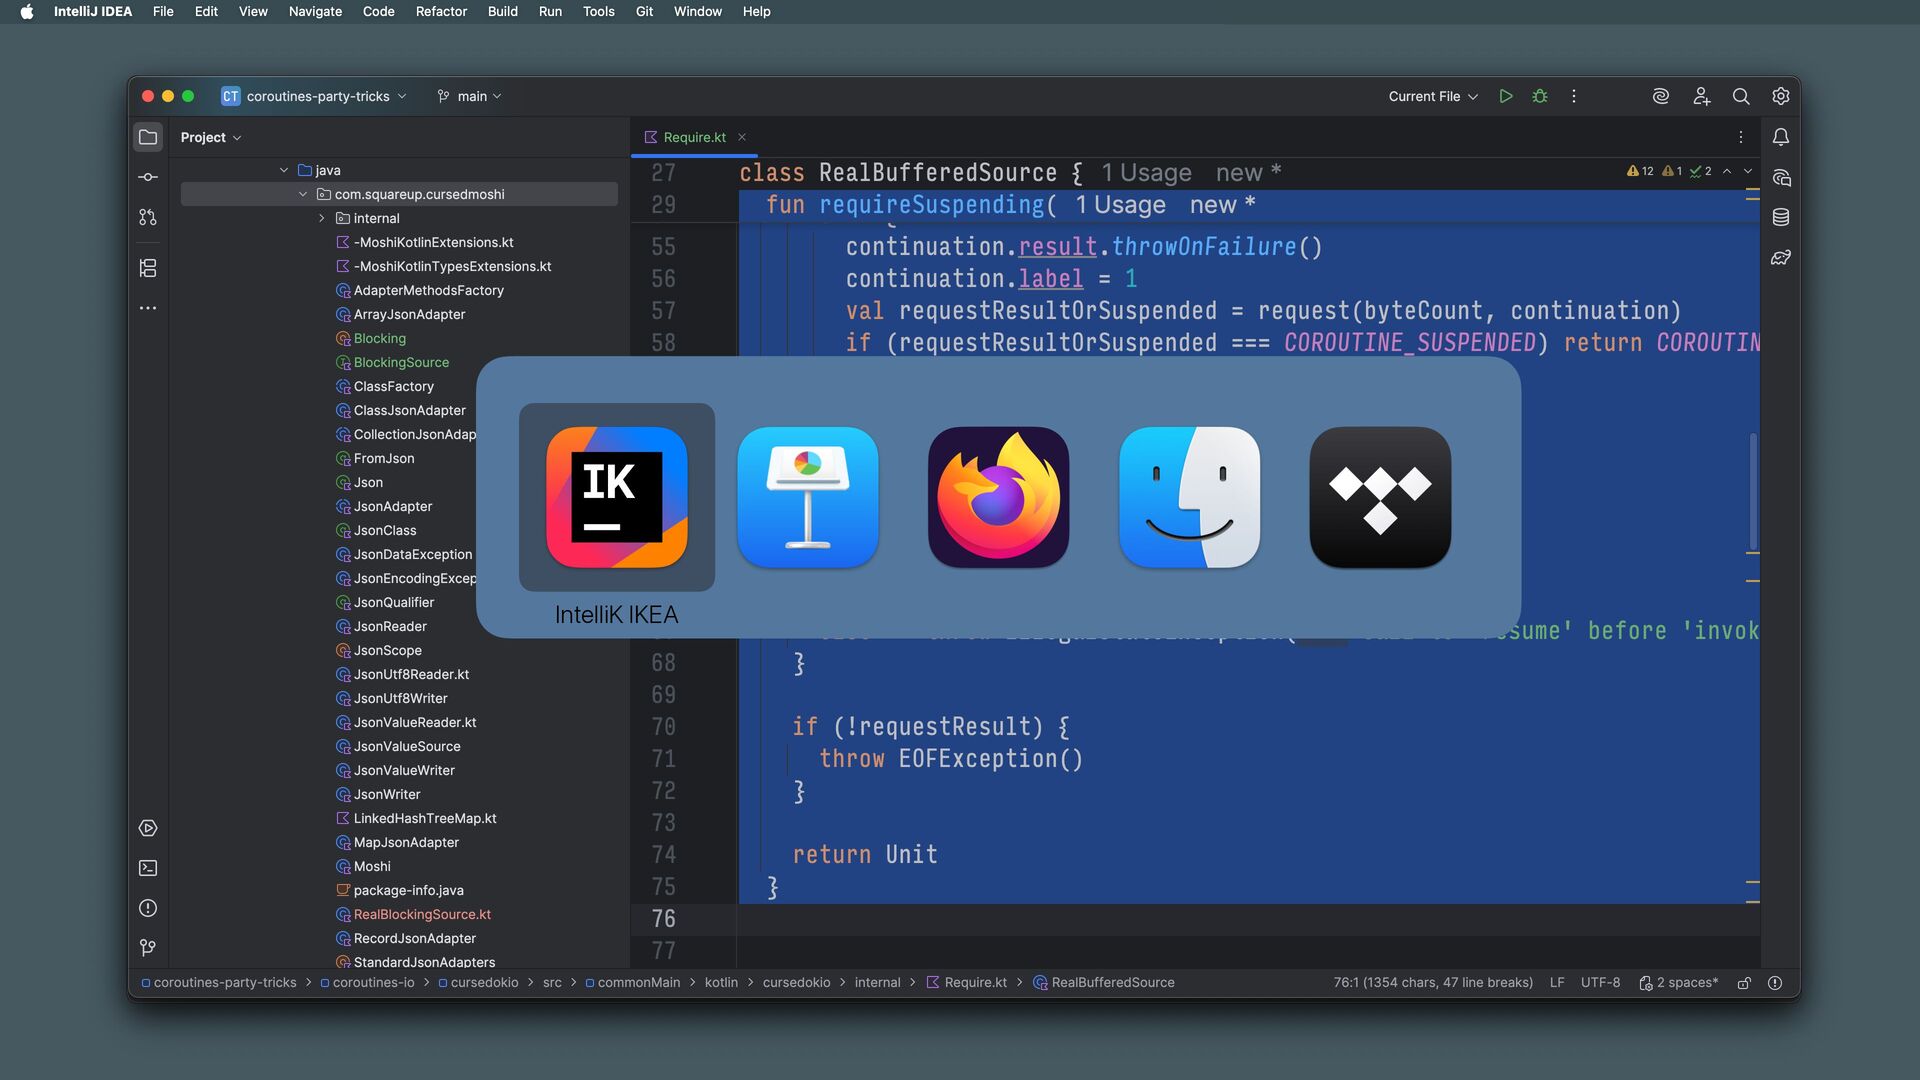This screenshot has height=1080, width=1920.
Task: Expand the internal folder in tree
Action: click(321, 218)
